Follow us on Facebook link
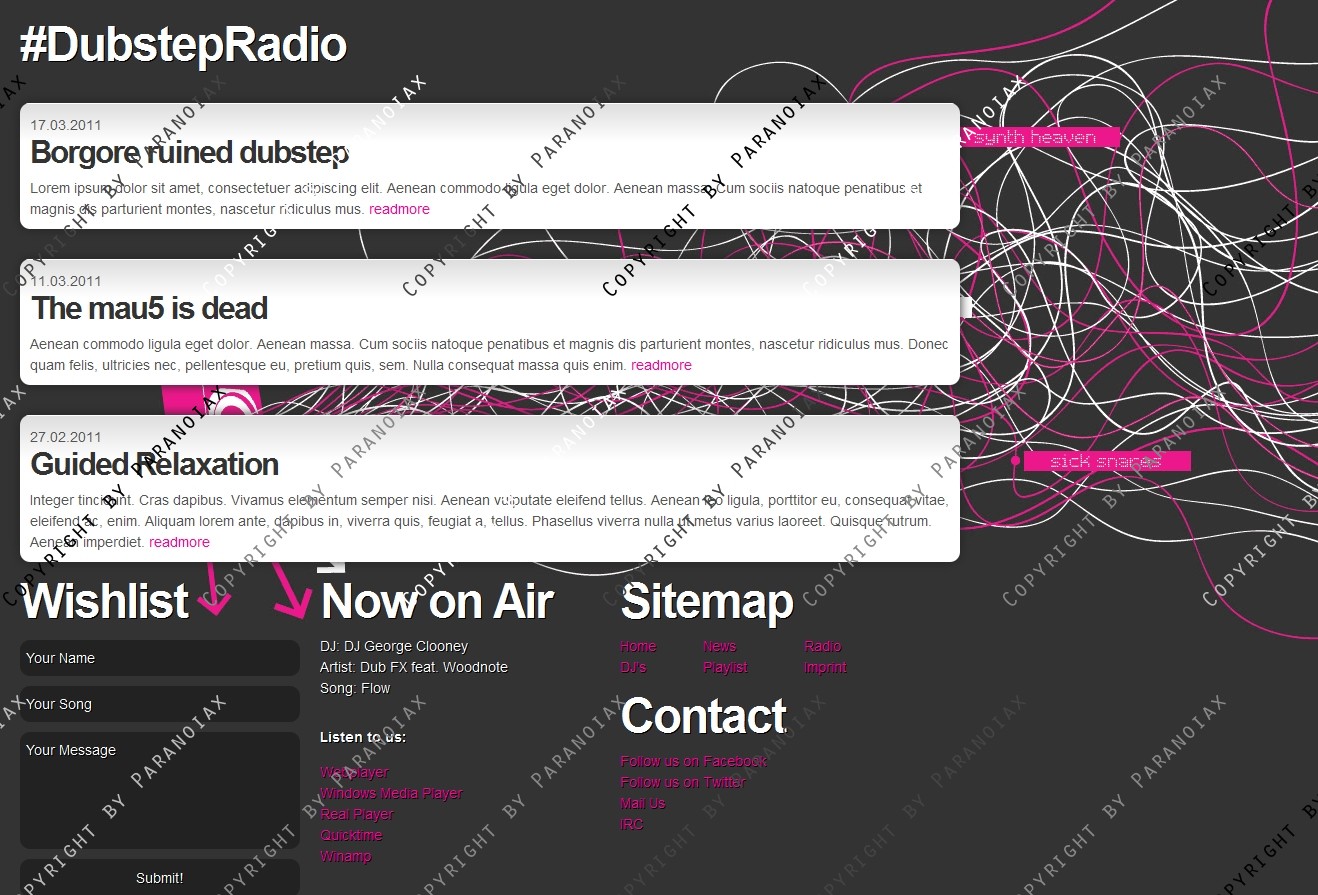Viewport: 1318px width, 895px height. click(x=693, y=762)
